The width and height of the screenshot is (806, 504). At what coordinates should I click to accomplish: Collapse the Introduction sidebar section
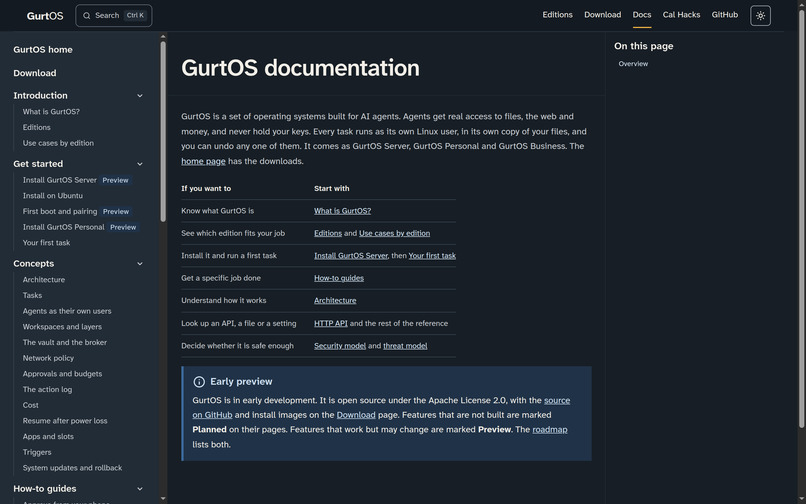140,96
